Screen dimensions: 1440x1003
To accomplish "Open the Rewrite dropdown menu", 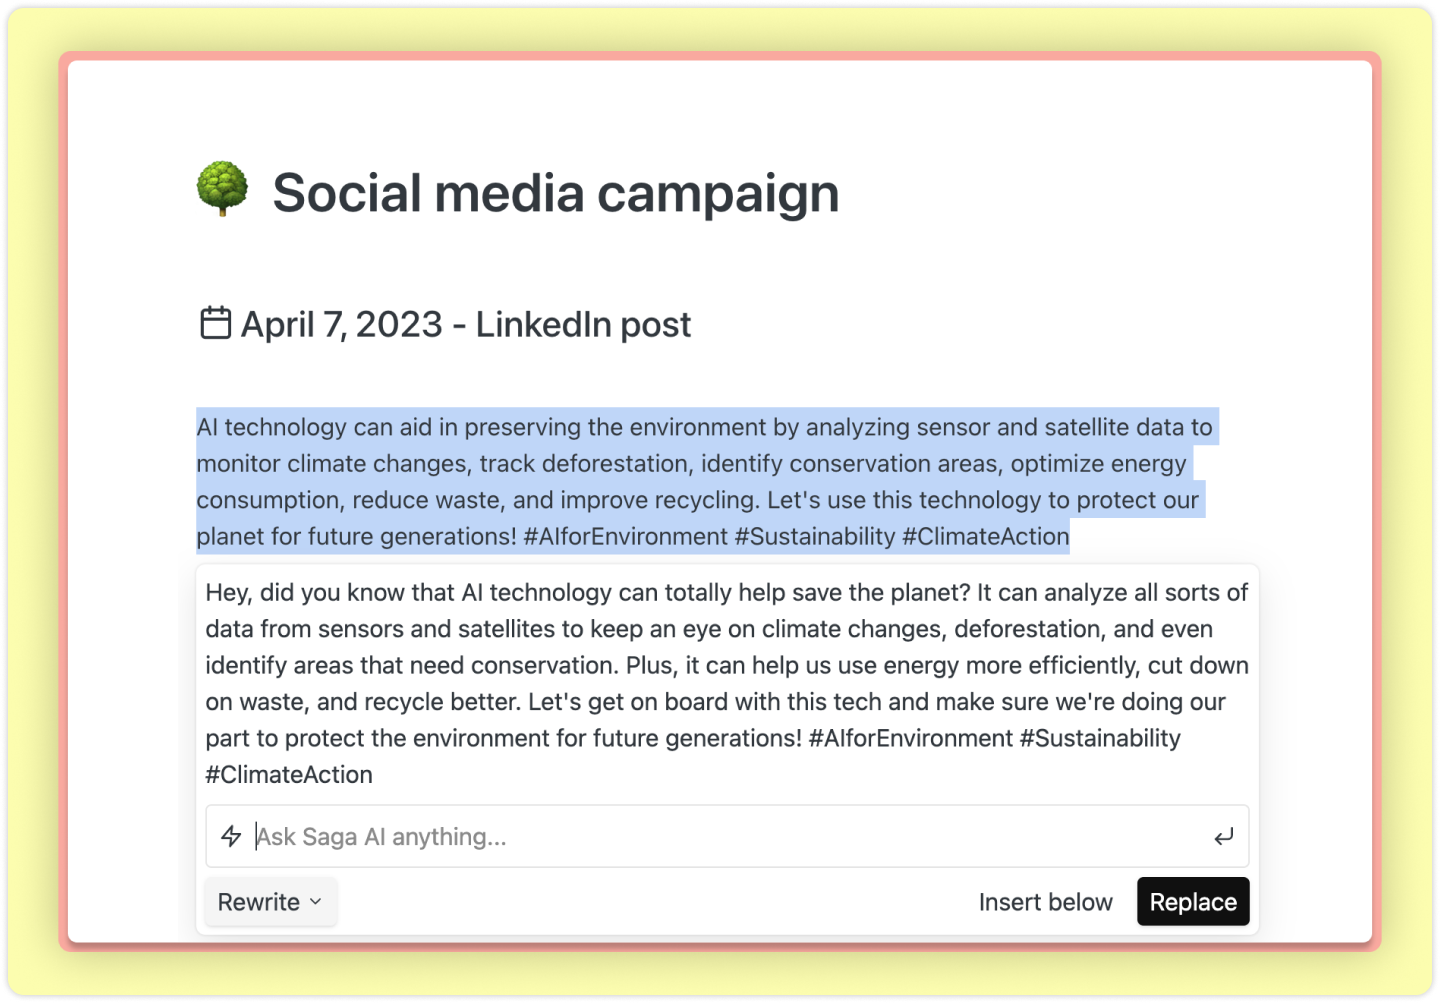I will click(270, 902).
